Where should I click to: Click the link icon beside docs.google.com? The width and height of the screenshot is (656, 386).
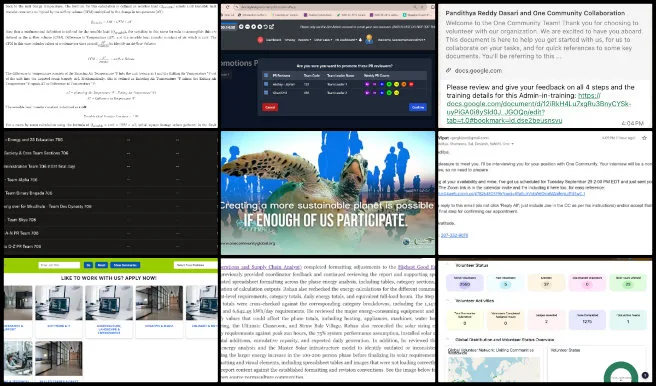coord(448,71)
